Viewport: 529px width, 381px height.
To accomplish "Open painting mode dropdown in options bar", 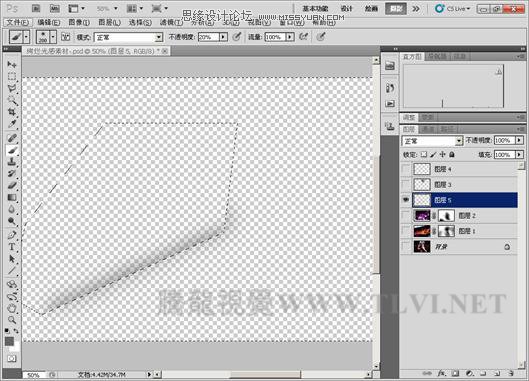I will point(129,37).
